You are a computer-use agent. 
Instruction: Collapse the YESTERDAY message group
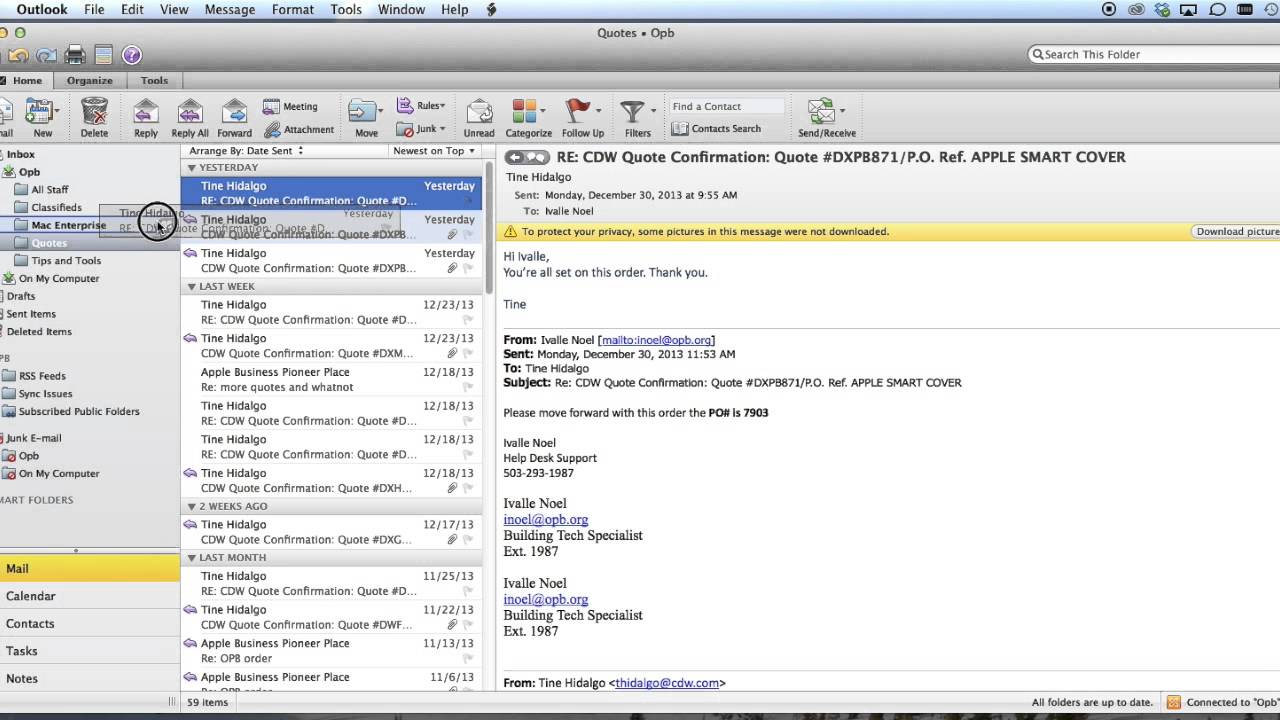(191, 168)
